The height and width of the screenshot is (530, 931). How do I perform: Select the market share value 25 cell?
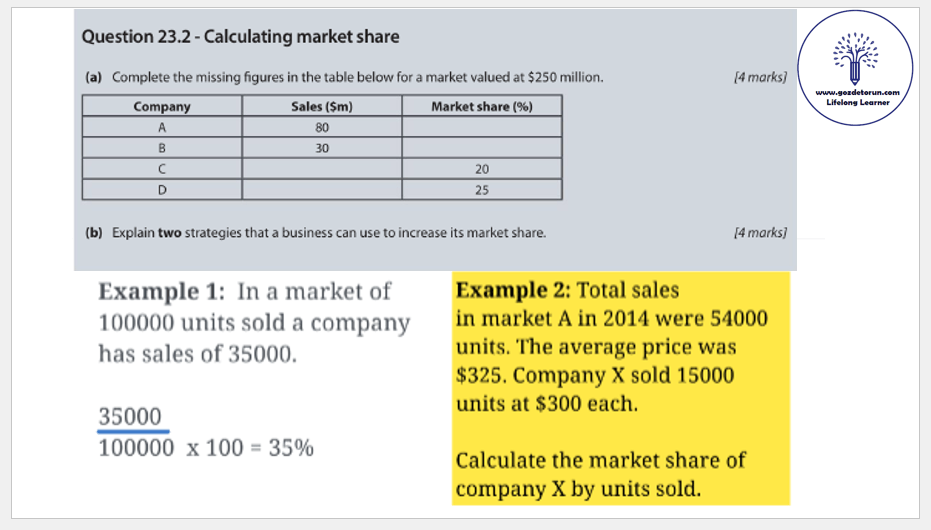481,189
